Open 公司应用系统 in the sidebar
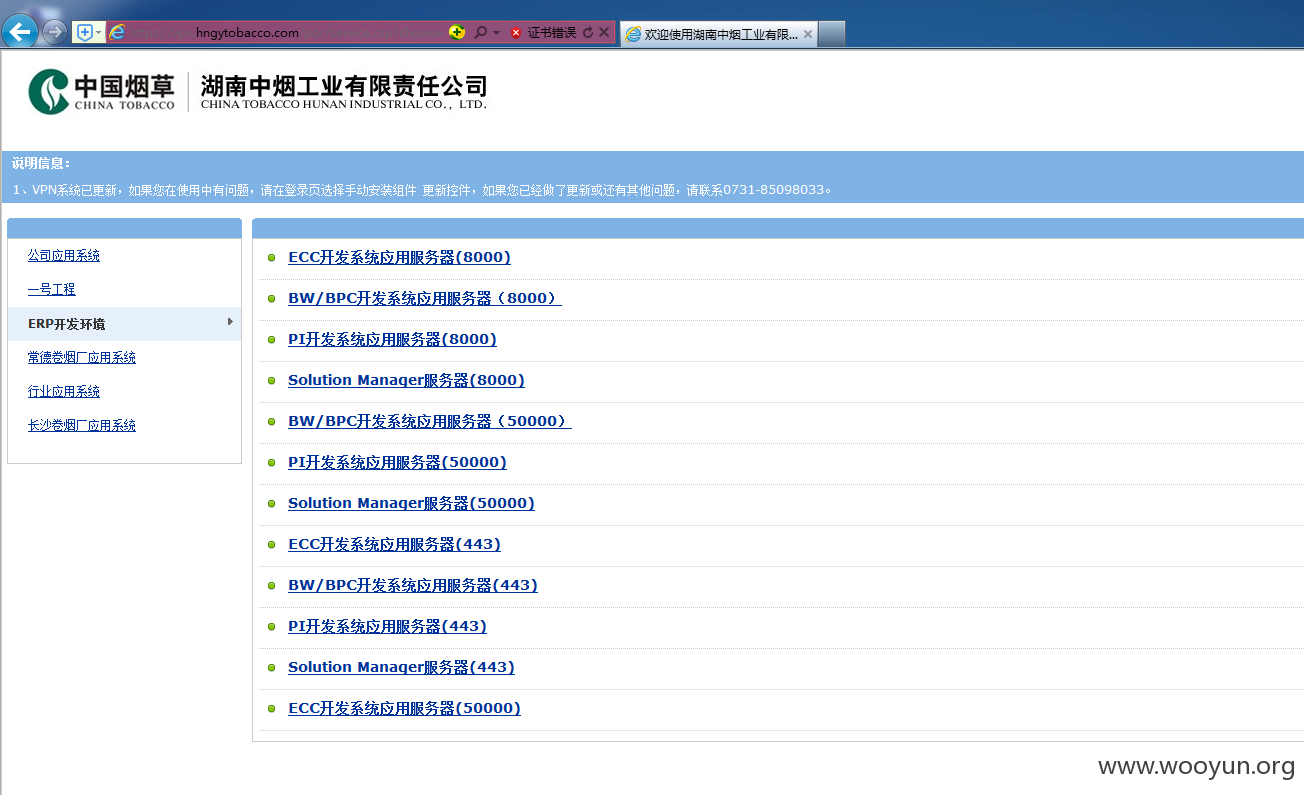Screen dimensions: 1304x795 pos(64,255)
